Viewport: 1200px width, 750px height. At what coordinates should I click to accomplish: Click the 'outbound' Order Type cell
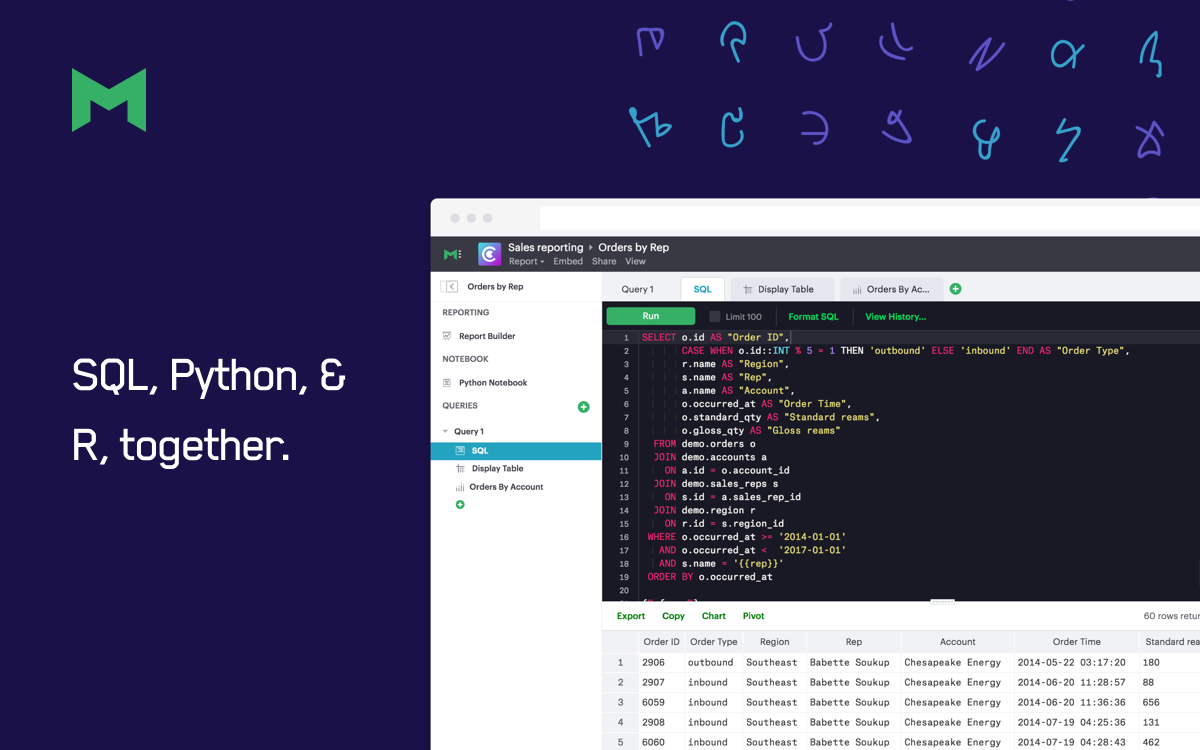tap(713, 662)
